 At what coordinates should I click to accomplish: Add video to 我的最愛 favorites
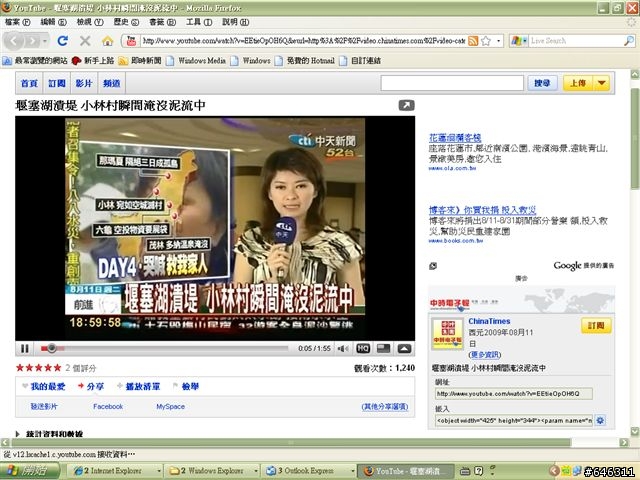(x=44, y=386)
